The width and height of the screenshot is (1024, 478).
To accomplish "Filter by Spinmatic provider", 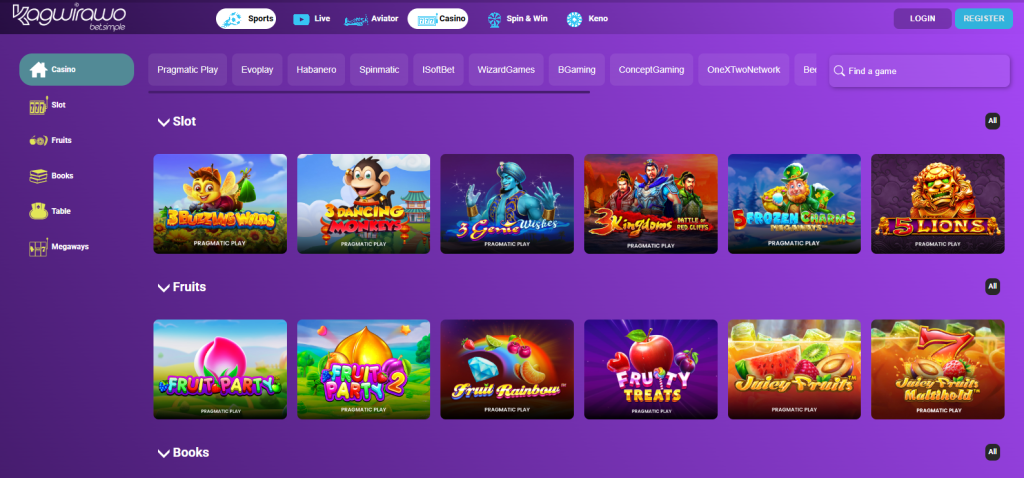I will [x=379, y=70].
